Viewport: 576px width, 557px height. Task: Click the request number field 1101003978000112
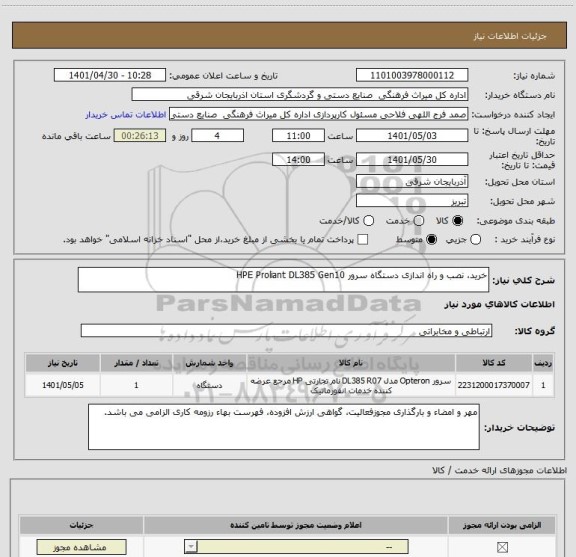click(x=412, y=75)
